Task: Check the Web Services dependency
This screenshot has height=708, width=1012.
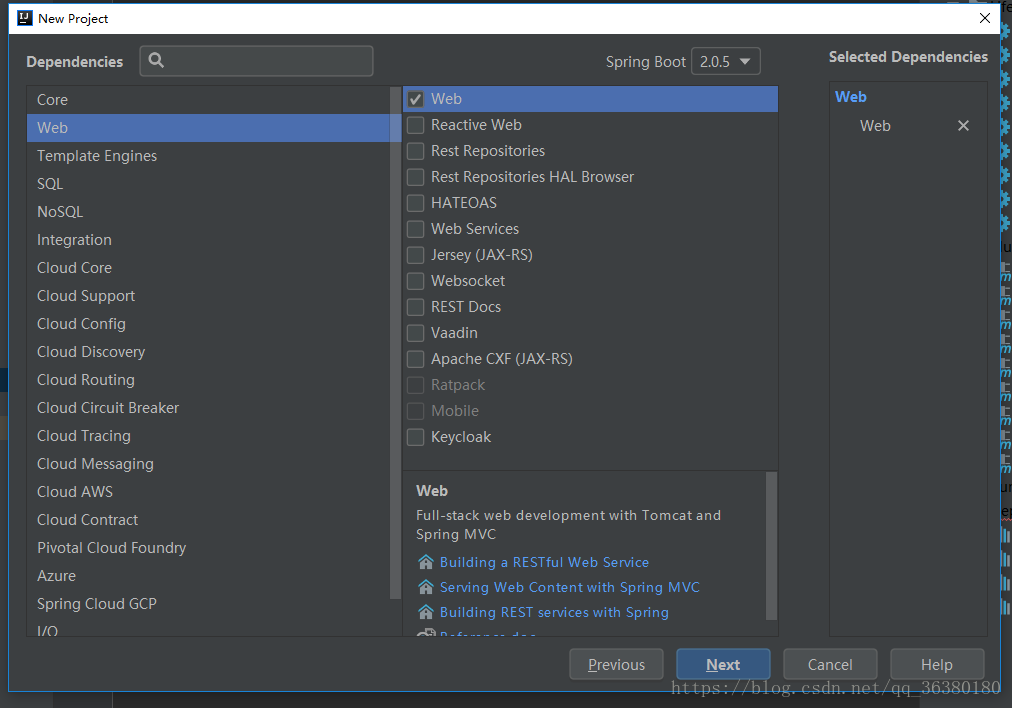Action: pos(416,229)
